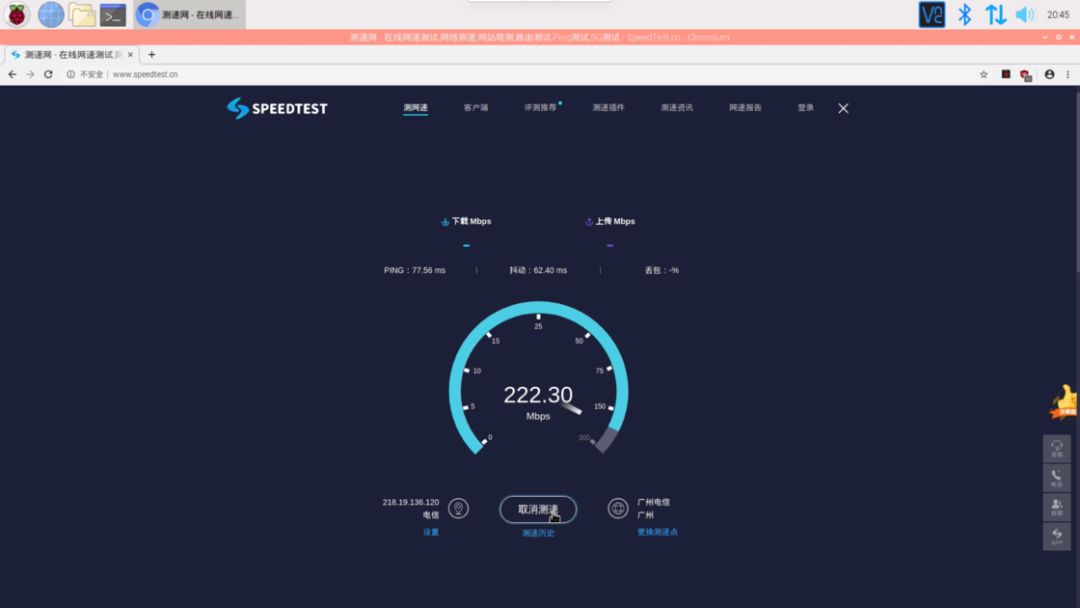This screenshot has width=1080, height=608.
Task: Open the network up-down arrows tray icon
Action: pos(995,14)
